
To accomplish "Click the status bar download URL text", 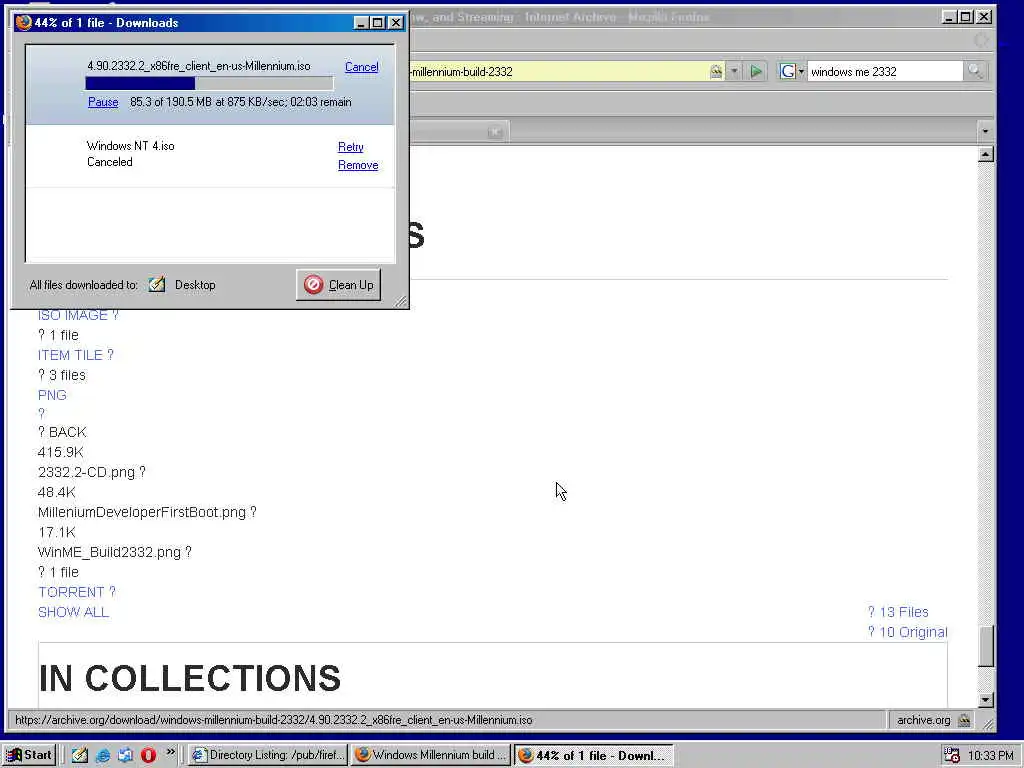I will coord(274,720).
